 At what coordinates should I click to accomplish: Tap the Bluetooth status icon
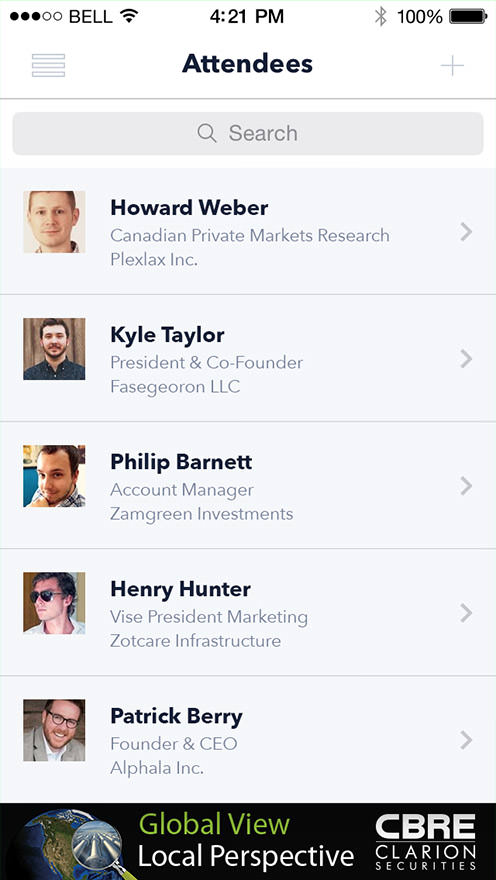coord(381,16)
